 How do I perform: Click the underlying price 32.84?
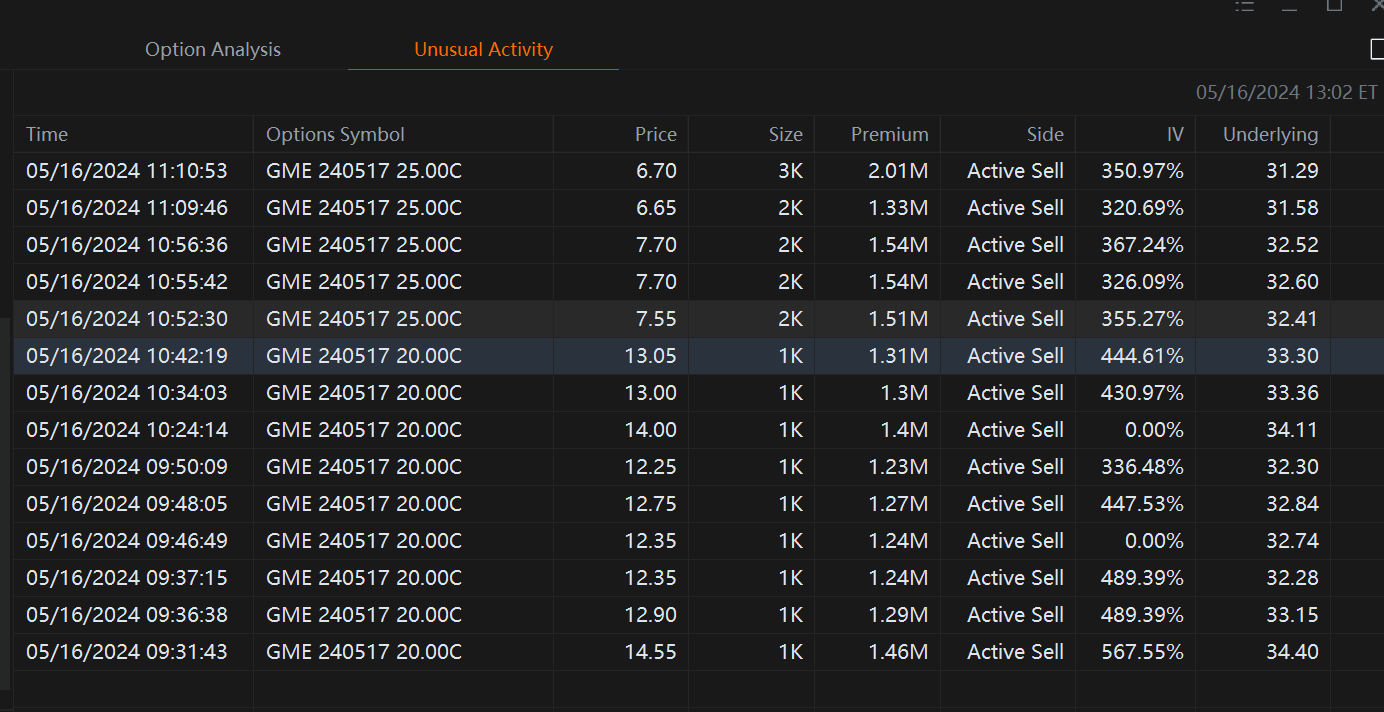tap(1292, 504)
